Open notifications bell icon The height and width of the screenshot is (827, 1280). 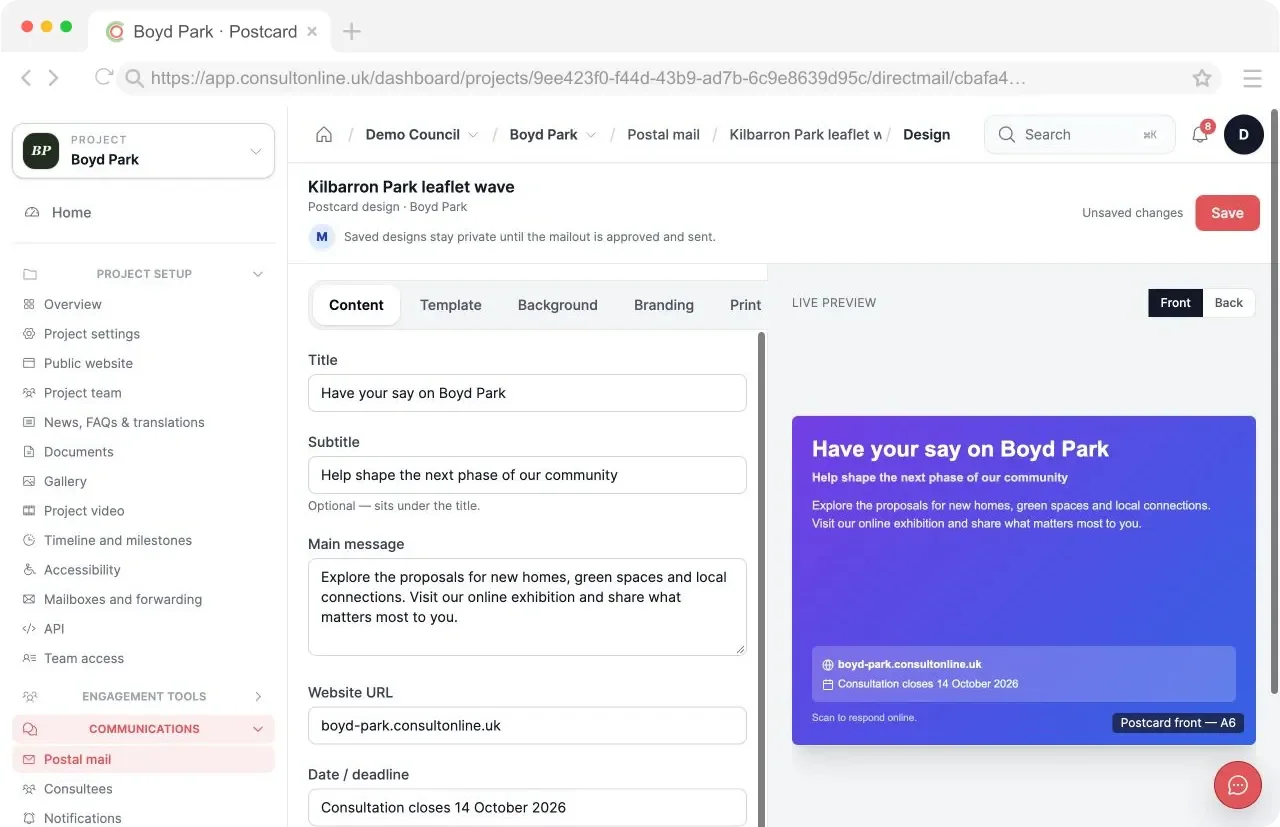point(1200,134)
